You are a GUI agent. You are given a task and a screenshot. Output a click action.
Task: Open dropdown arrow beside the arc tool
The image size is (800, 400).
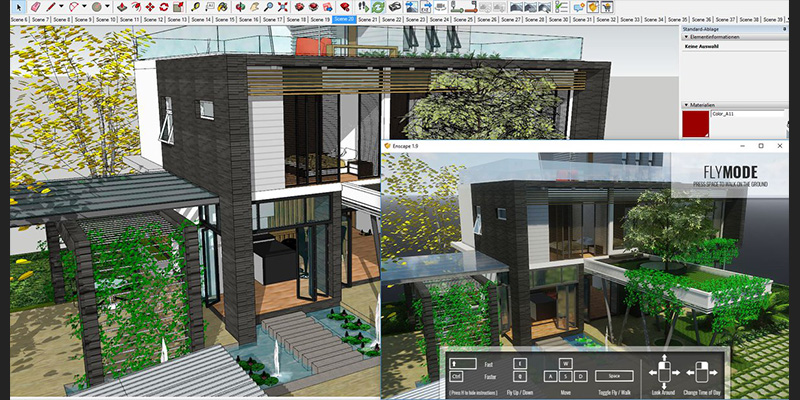click(x=84, y=7)
